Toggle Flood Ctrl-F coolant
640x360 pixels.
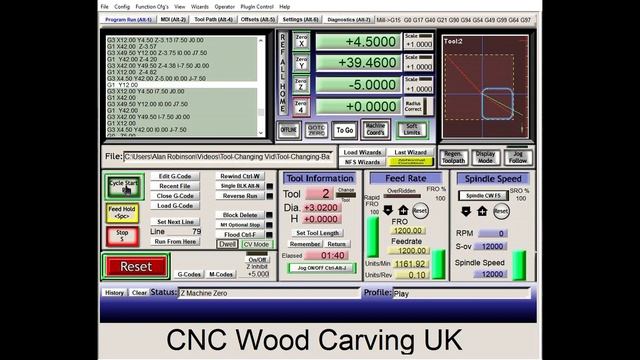[x=240, y=234]
